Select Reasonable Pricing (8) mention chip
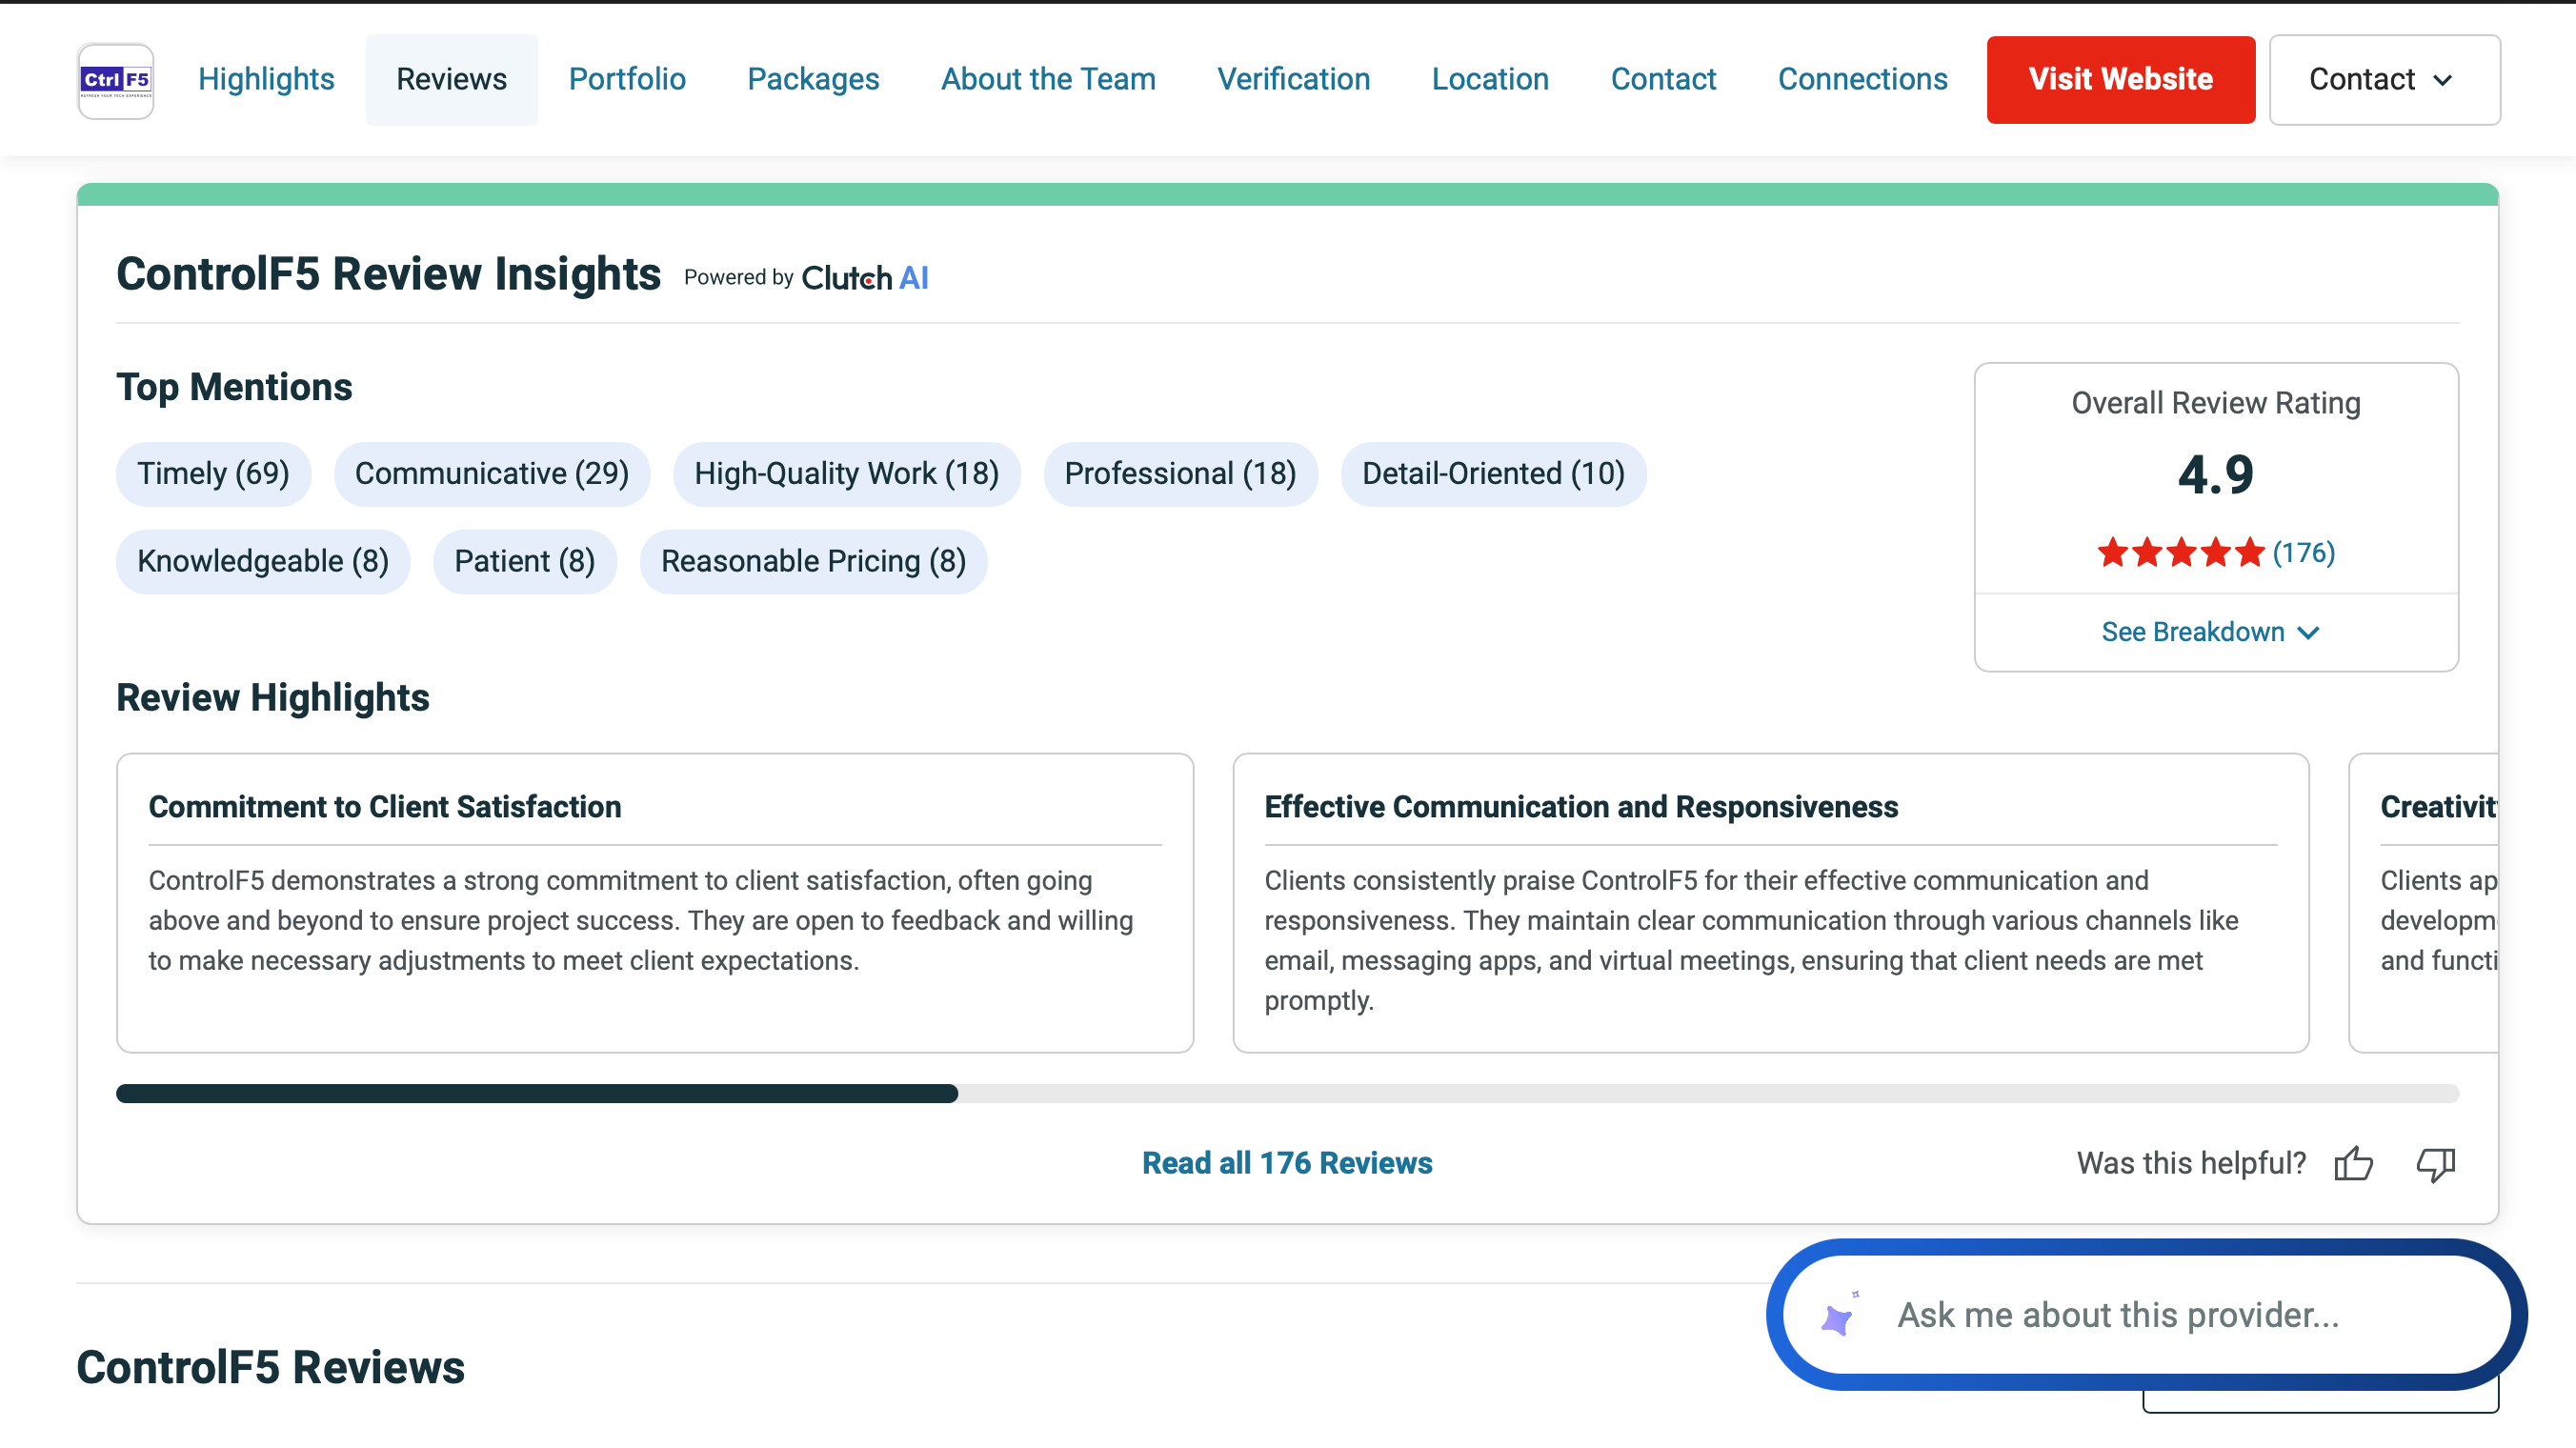The width and height of the screenshot is (2576, 1448). click(813, 562)
